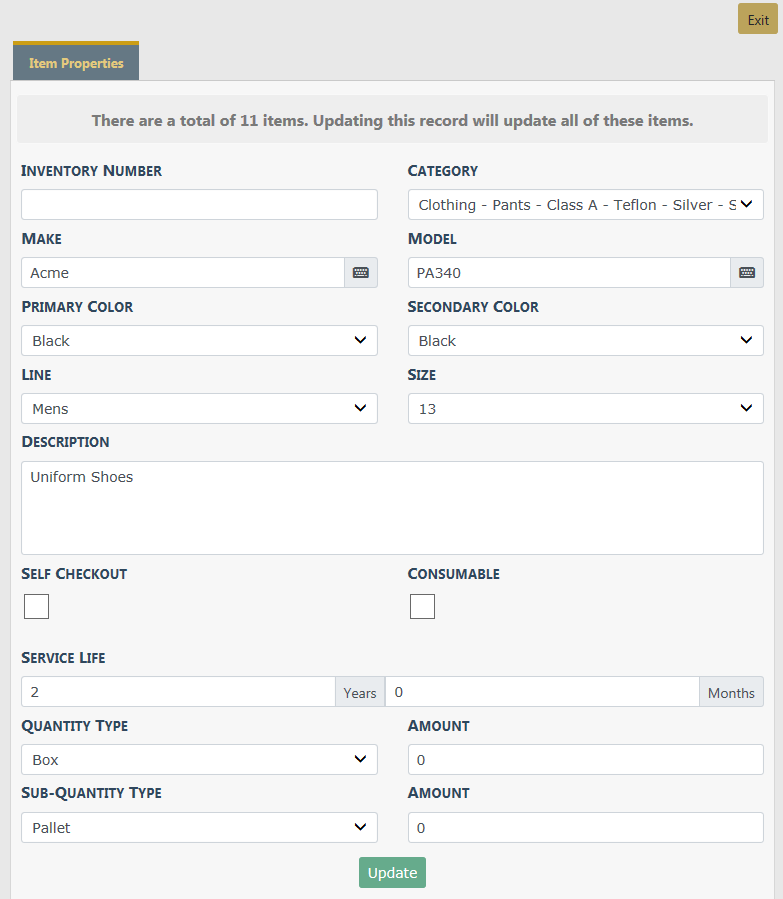Open the Category dropdown
The width and height of the screenshot is (783, 899).
click(585, 205)
